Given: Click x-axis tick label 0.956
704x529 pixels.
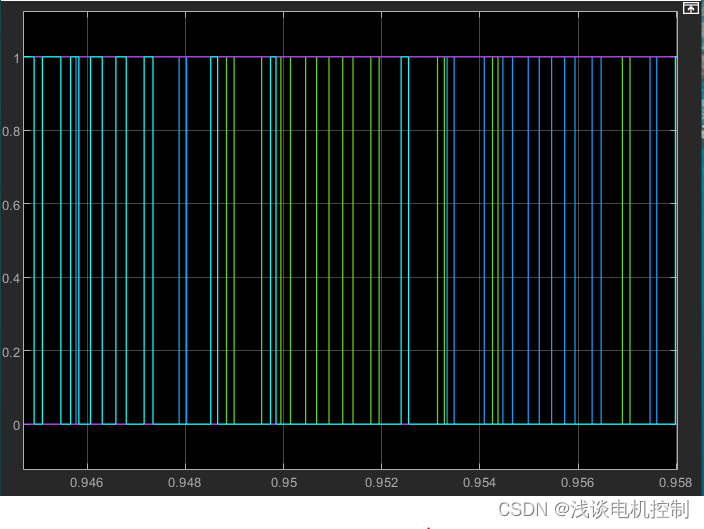Looking at the screenshot, I should [577, 483].
